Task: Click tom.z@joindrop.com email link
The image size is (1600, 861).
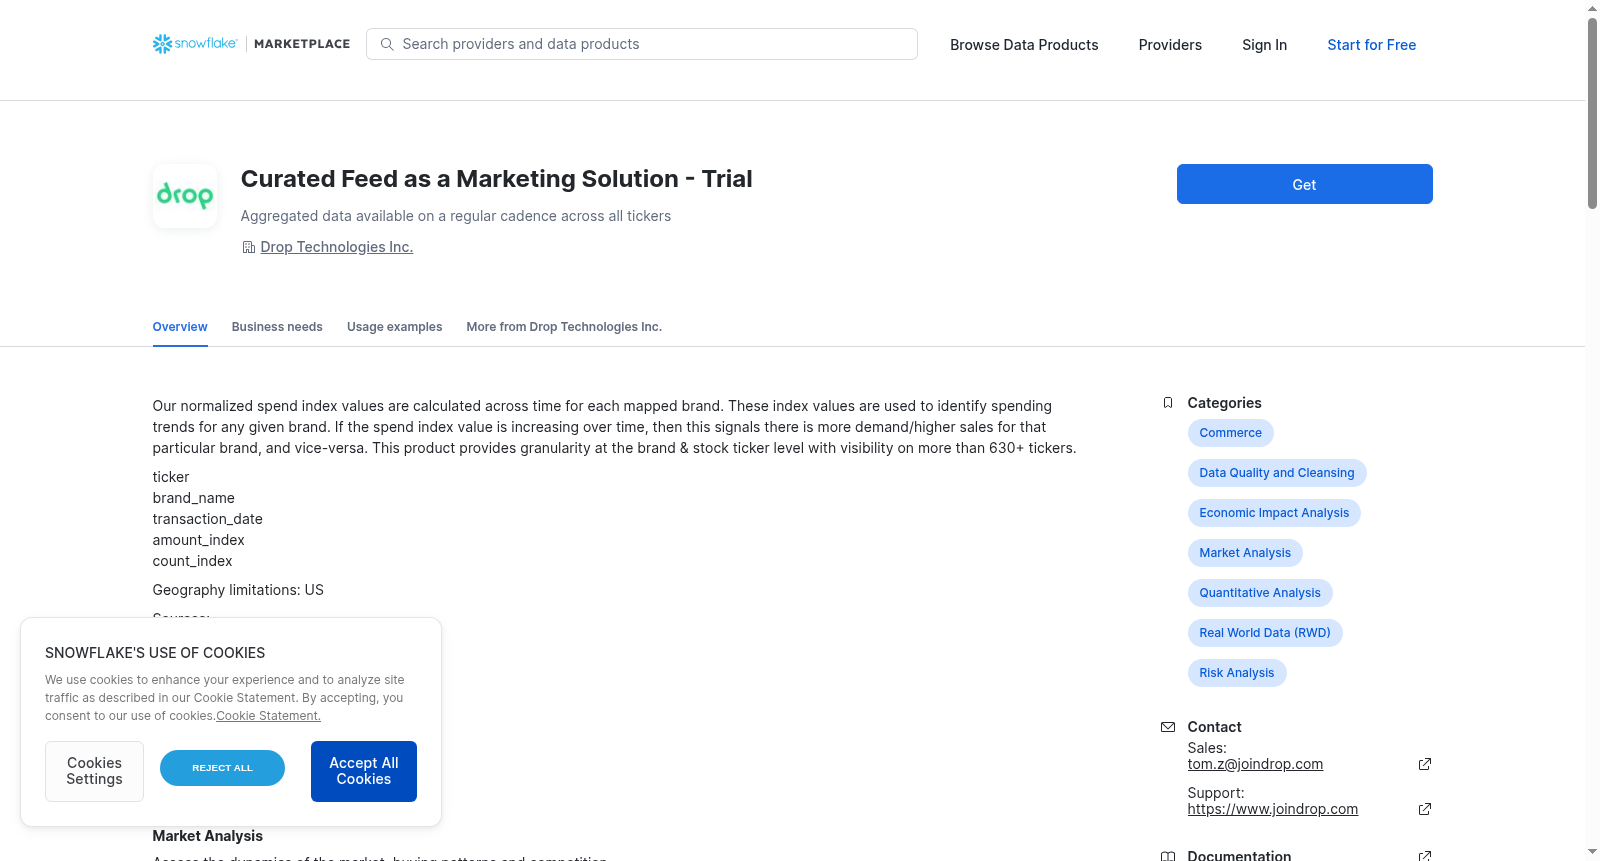Action: tap(1255, 764)
